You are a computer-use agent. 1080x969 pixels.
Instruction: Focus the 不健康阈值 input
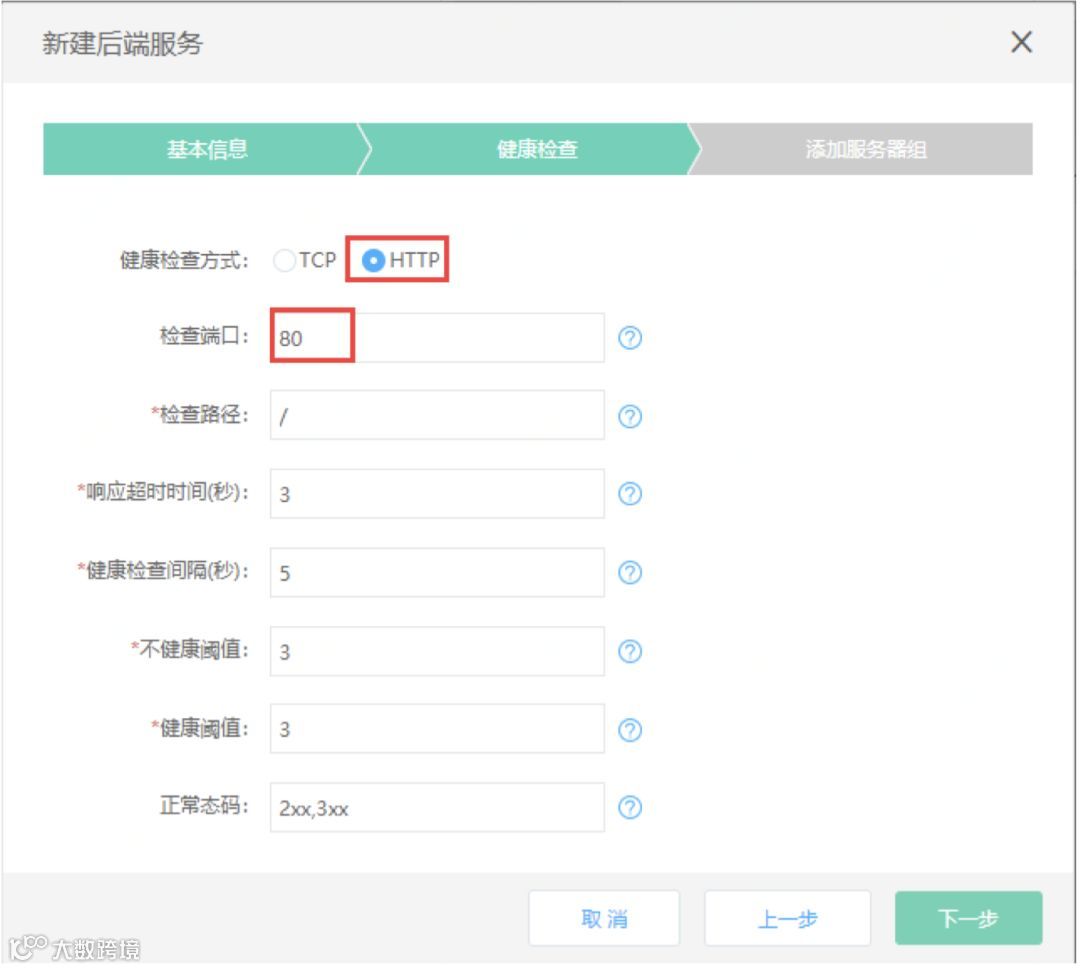[x=437, y=651]
